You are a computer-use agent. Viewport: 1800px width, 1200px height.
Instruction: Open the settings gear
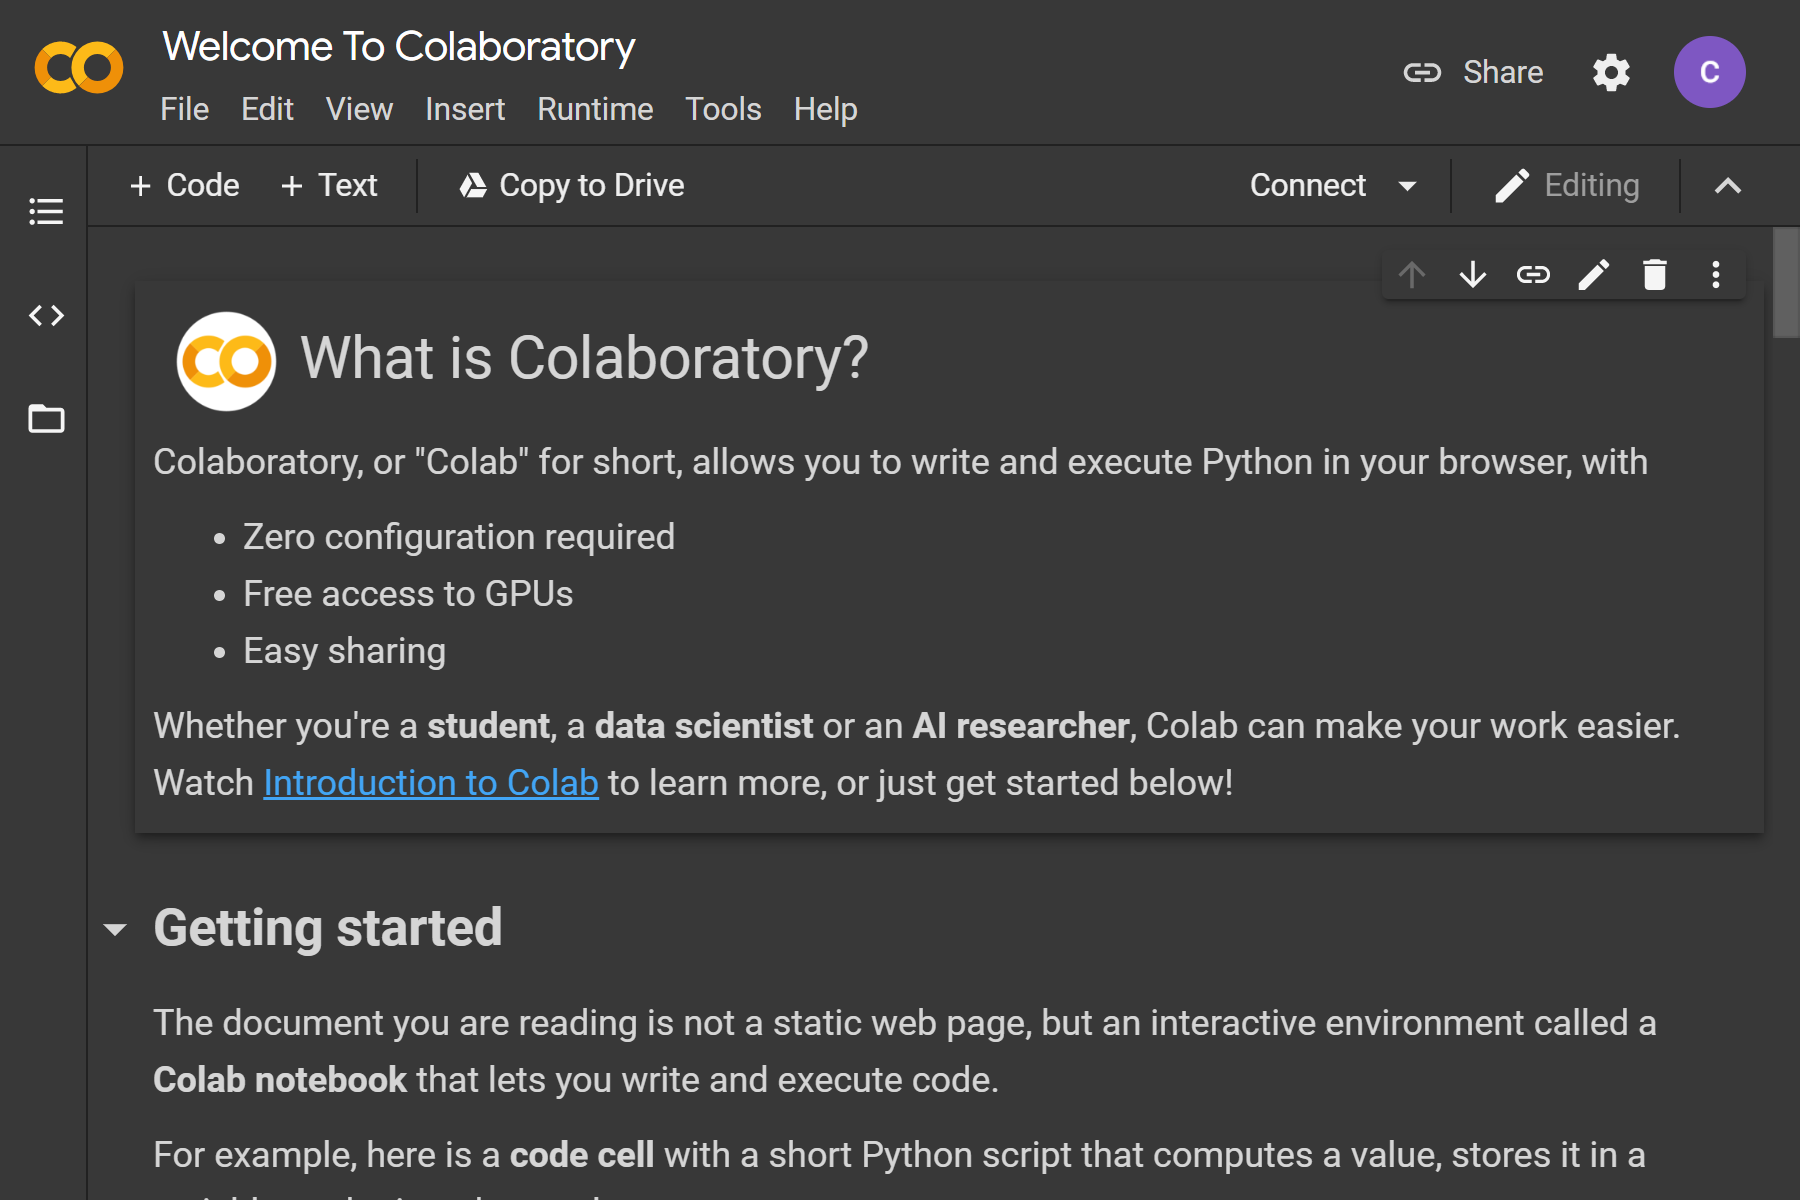coord(1611,72)
